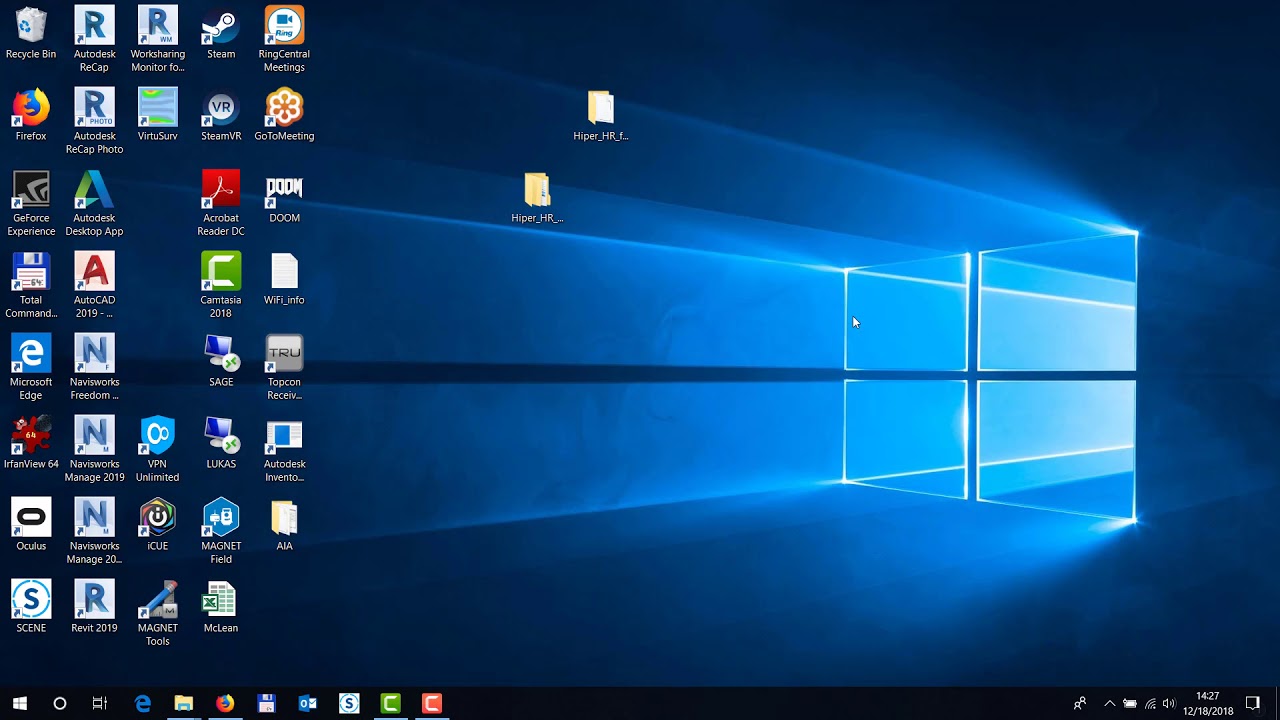The height and width of the screenshot is (720, 1280).
Task: Select the McLean Excel file
Action: point(221,607)
